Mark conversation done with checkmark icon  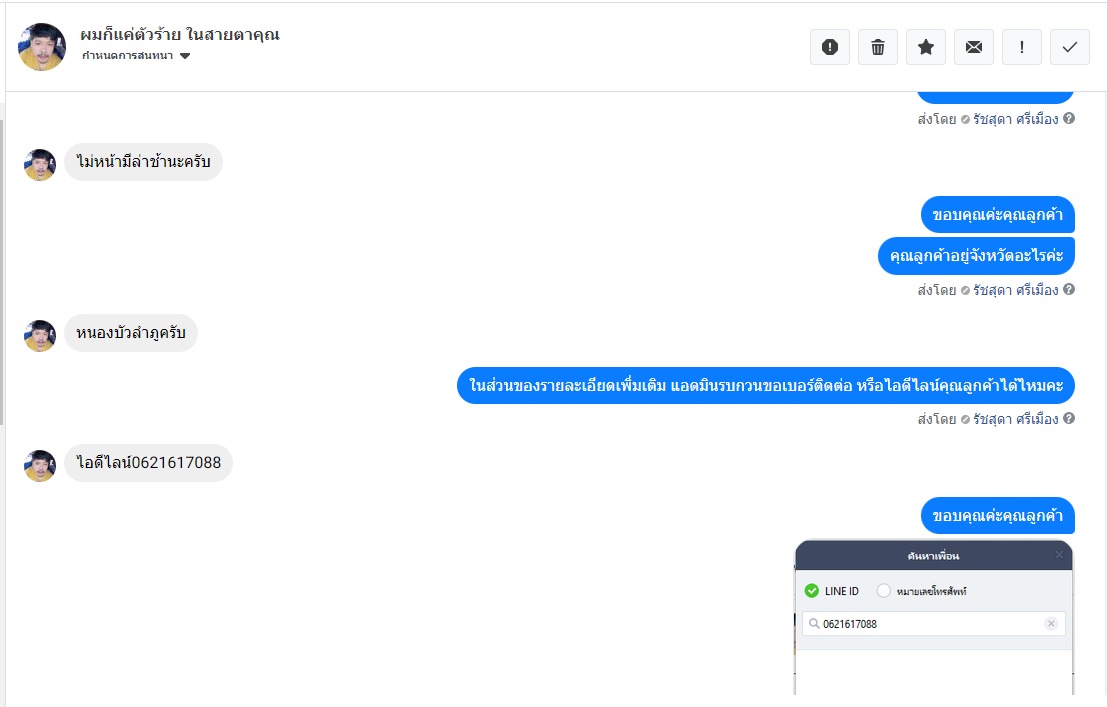(1070, 47)
